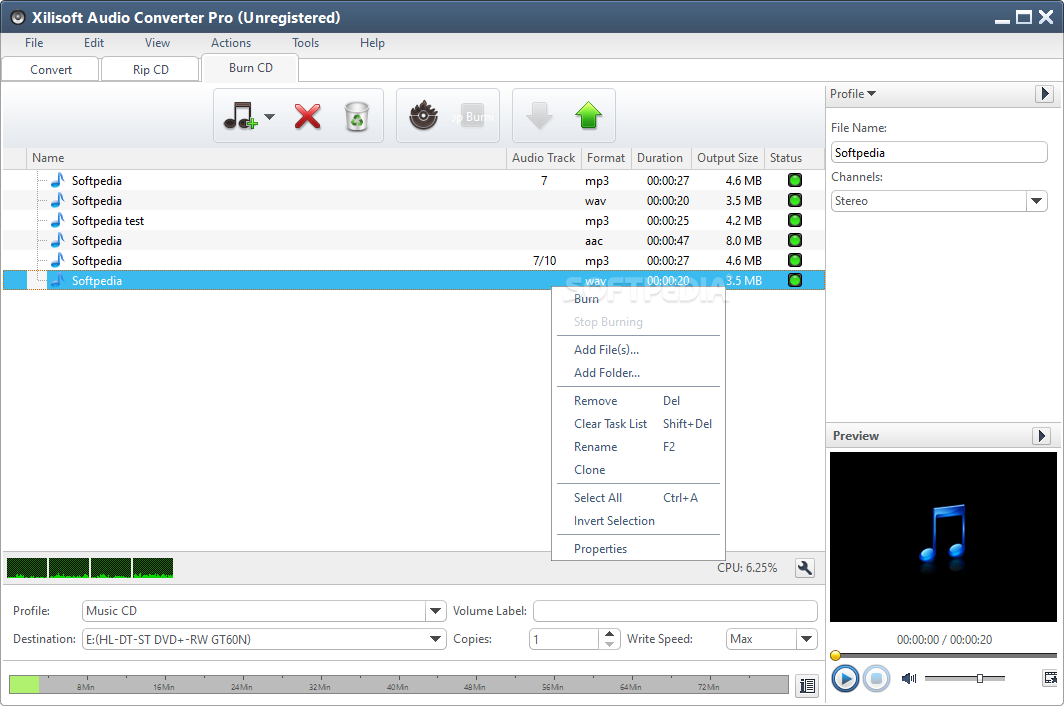Select the Softpedia test row
Screen dimensions: 1064x706
coord(414,221)
